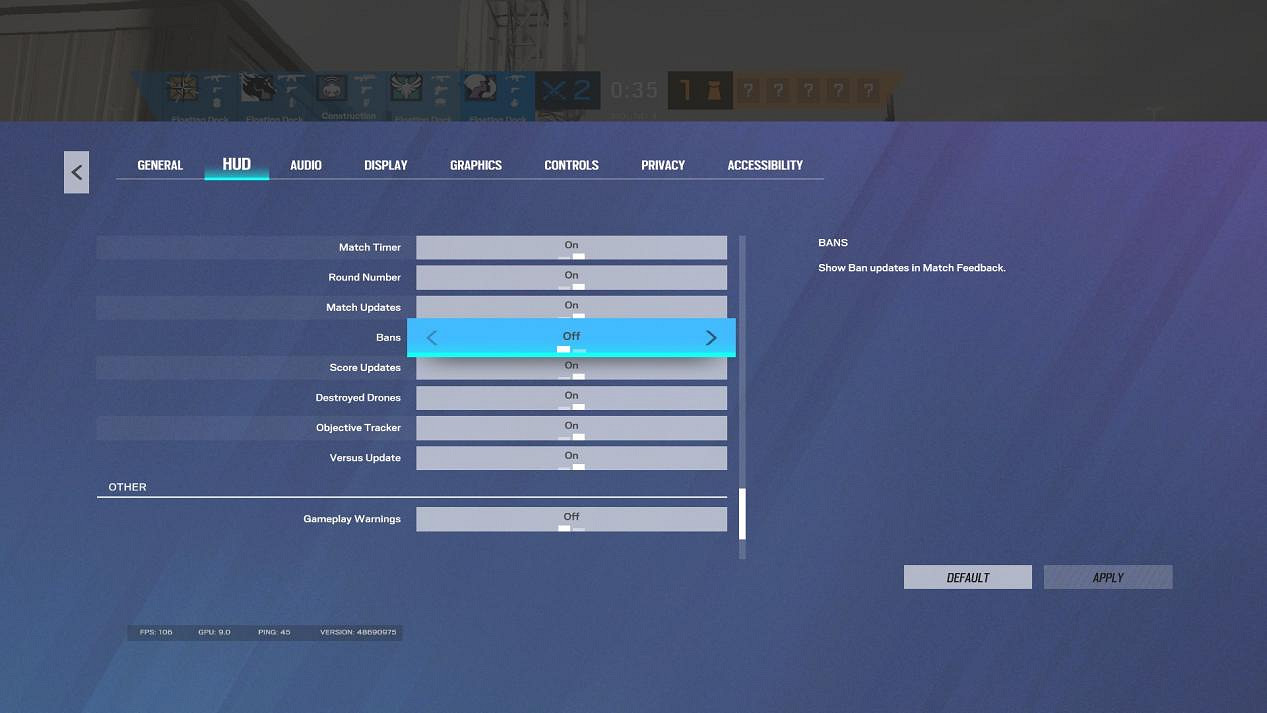Image resolution: width=1267 pixels, height=713 pixels.
Task: Select the Controls tab
Action: (571, 165)
